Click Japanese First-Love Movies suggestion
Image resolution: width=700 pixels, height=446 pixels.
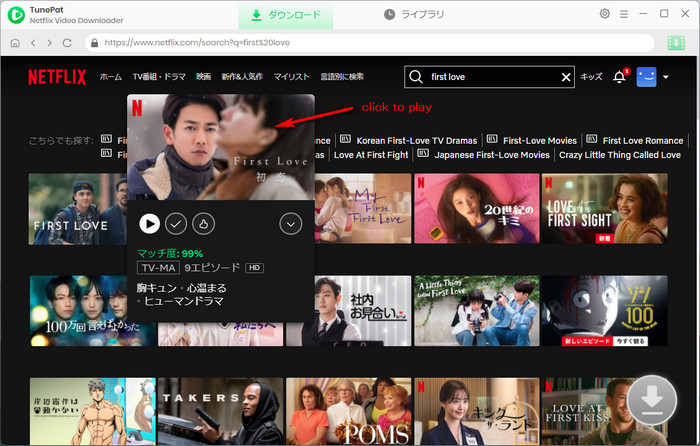pos(492,155)
